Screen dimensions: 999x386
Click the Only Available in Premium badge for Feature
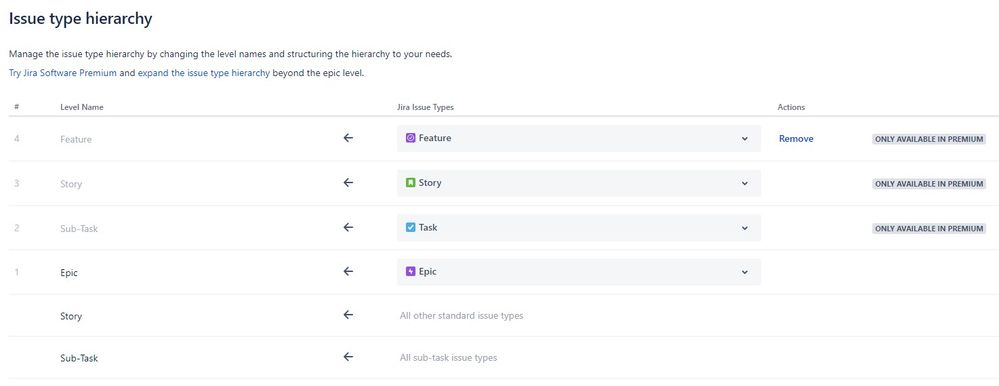pyautogui.click(x=929, y=139)
